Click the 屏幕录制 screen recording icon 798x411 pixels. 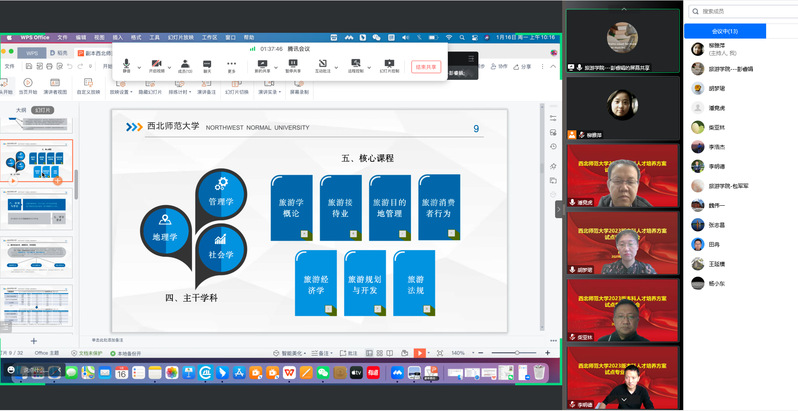(299, 86)
